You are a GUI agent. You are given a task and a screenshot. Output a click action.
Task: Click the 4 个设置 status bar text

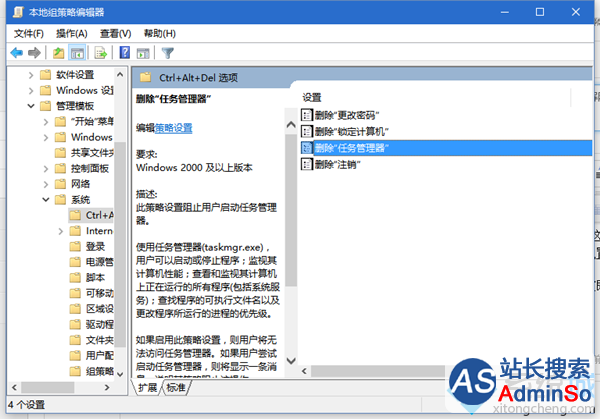coord(26,404)
